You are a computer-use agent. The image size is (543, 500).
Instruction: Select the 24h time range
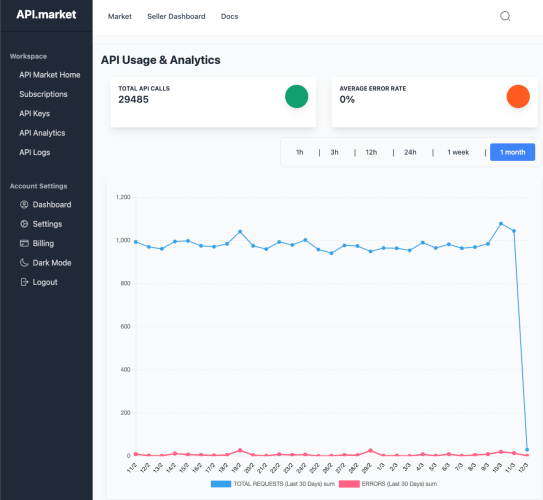pos(410,152)
